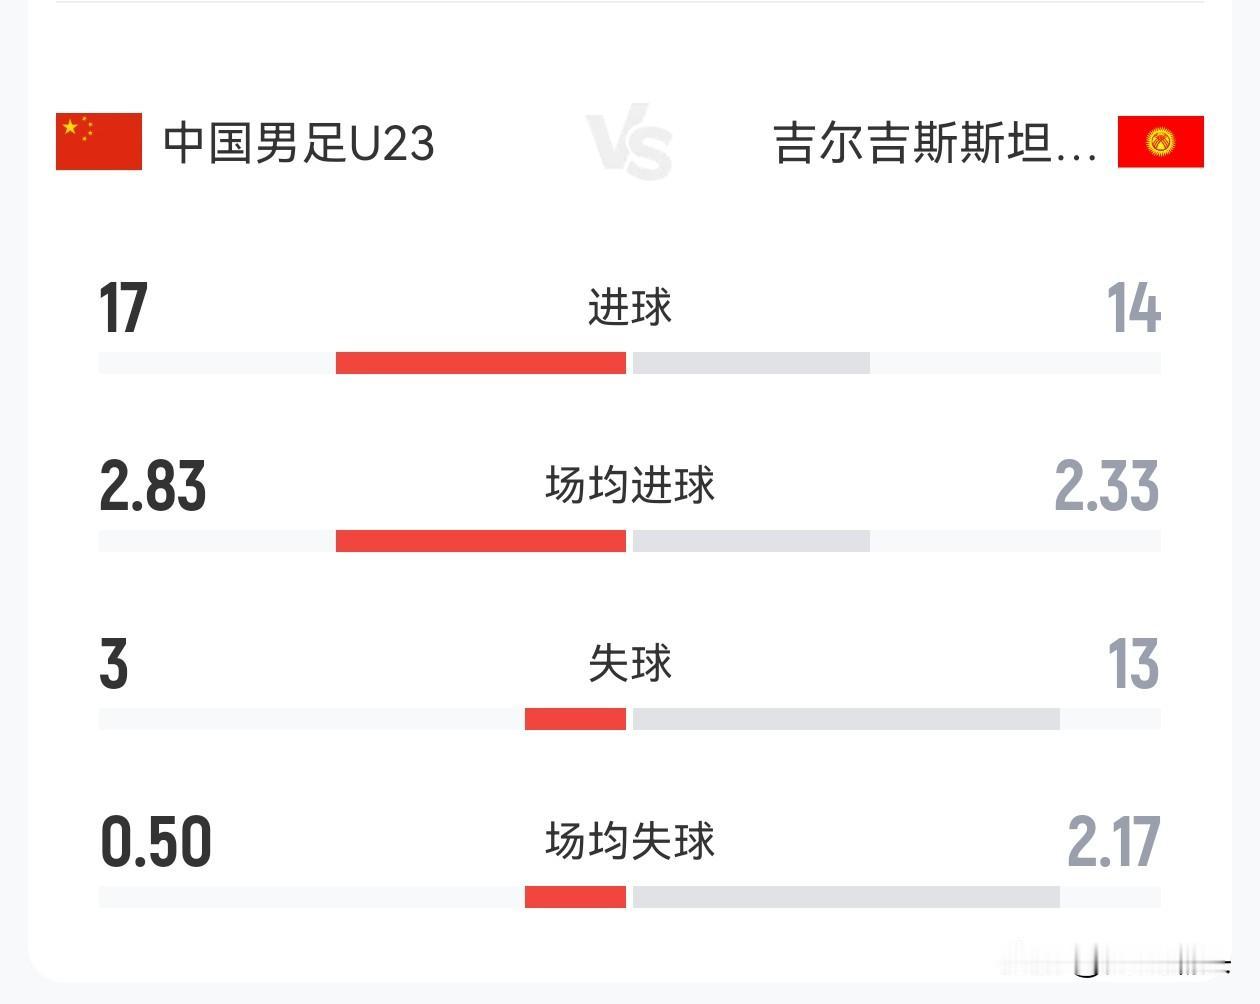Image resolution: width=1260 pixels, height=1004 pixels.
Task: Click the China national flag icon
Action: (x=98, y=141)
